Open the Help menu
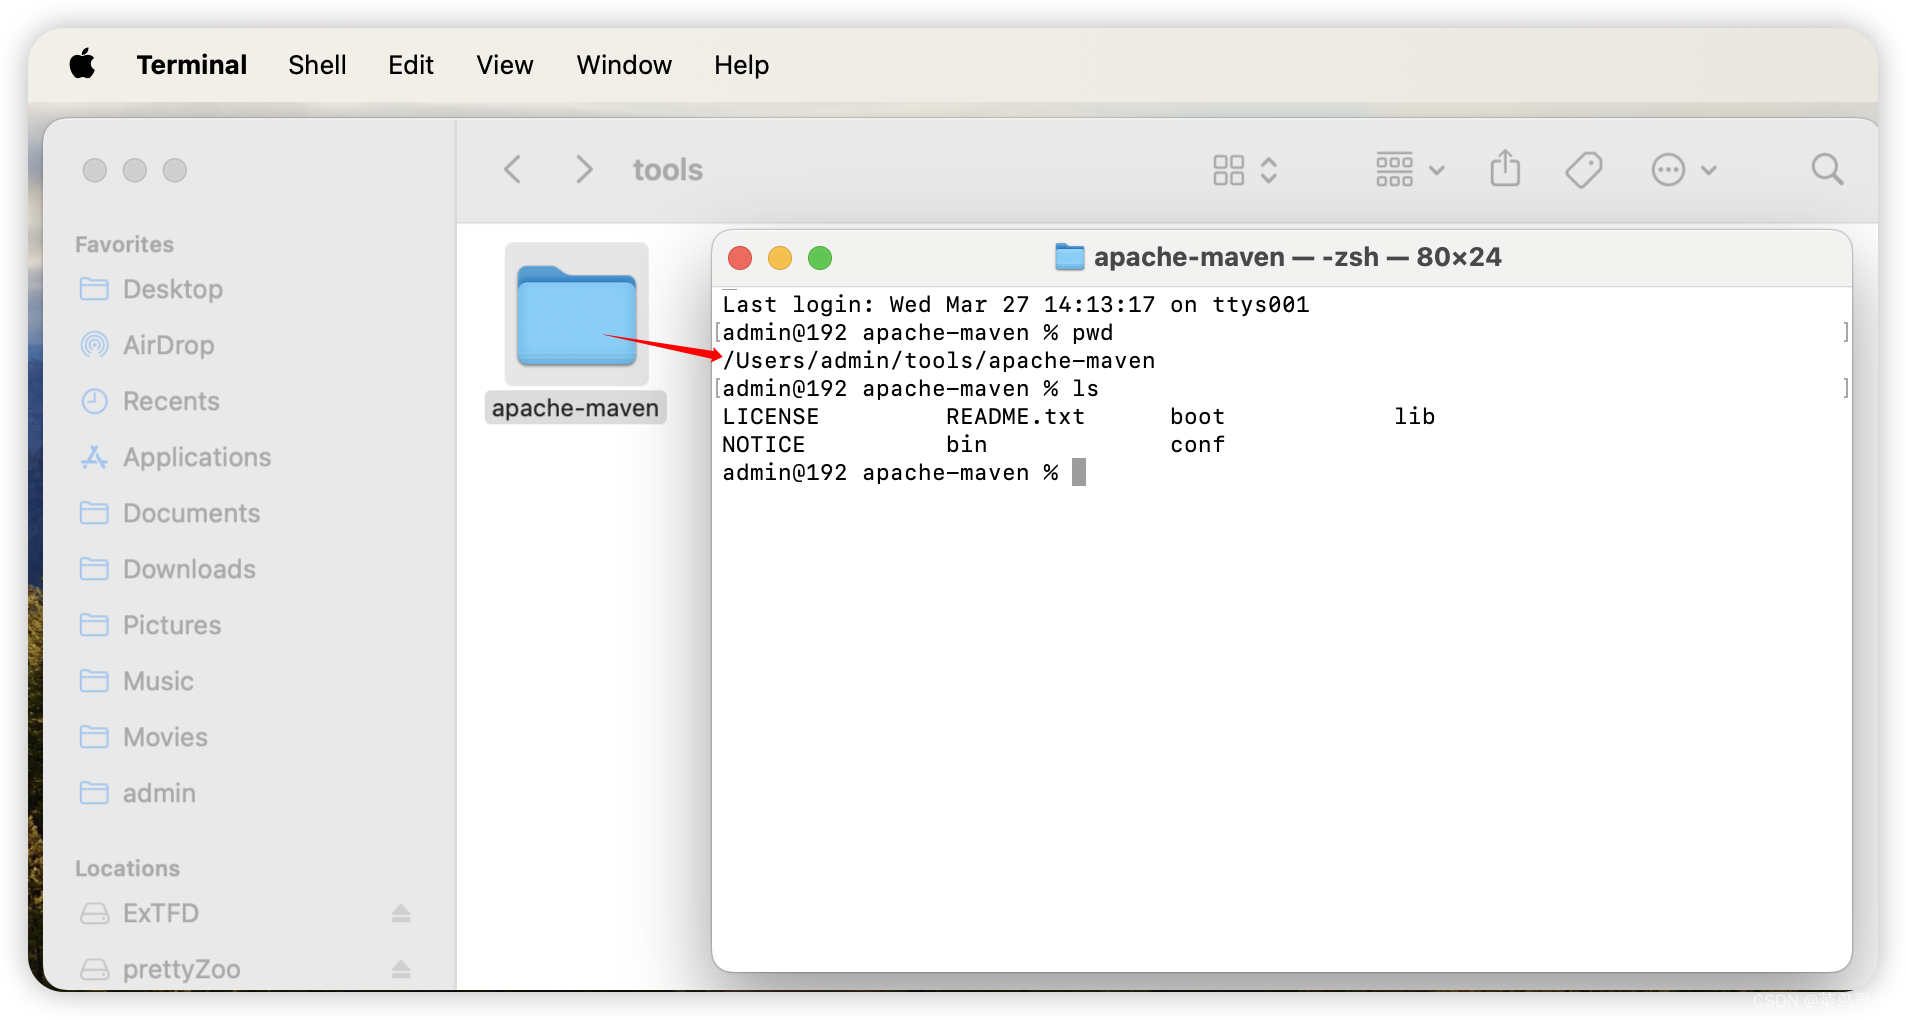This screenshot has height=1020, width=1906. coord(741,65)
